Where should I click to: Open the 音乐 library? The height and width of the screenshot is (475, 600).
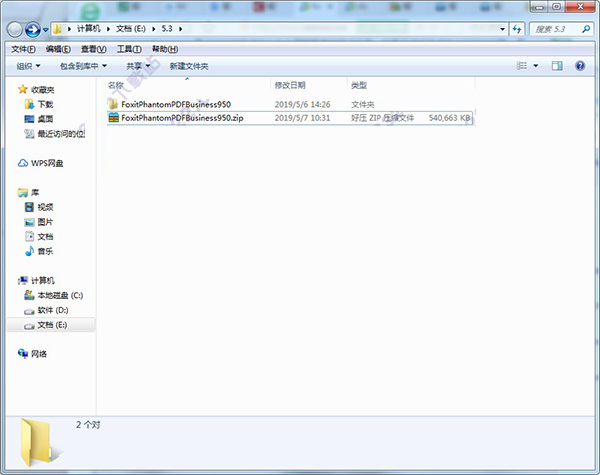coord(45,251)
